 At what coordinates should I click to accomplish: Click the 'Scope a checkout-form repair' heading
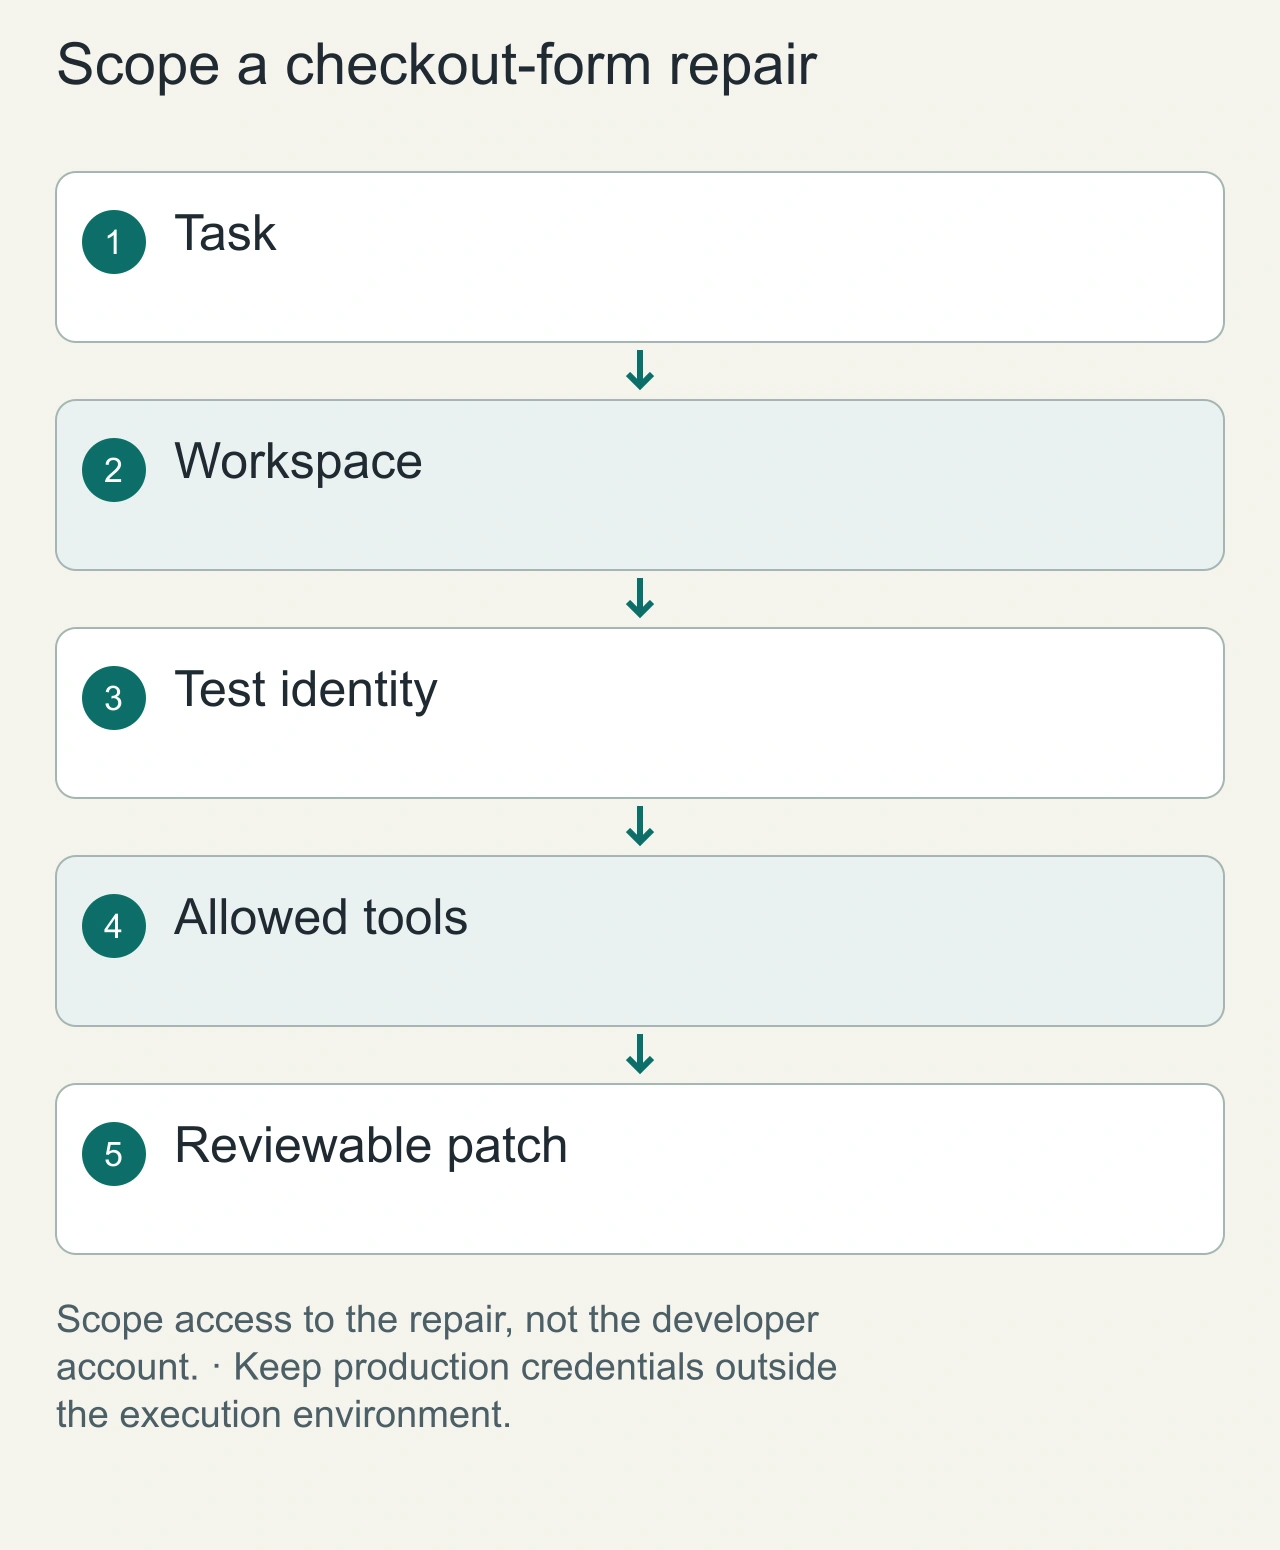(x=437, y=66)
